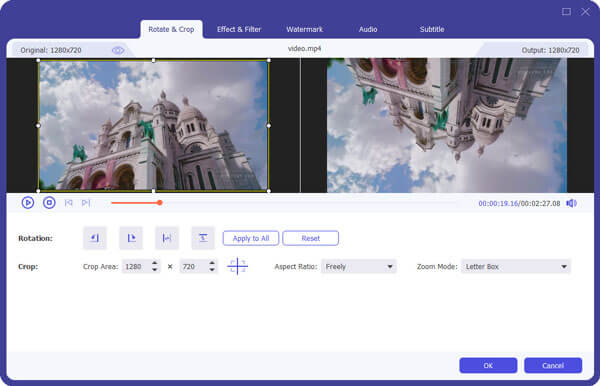Stop the video playback
Screen dimensions: 600x386
(49, 203)
